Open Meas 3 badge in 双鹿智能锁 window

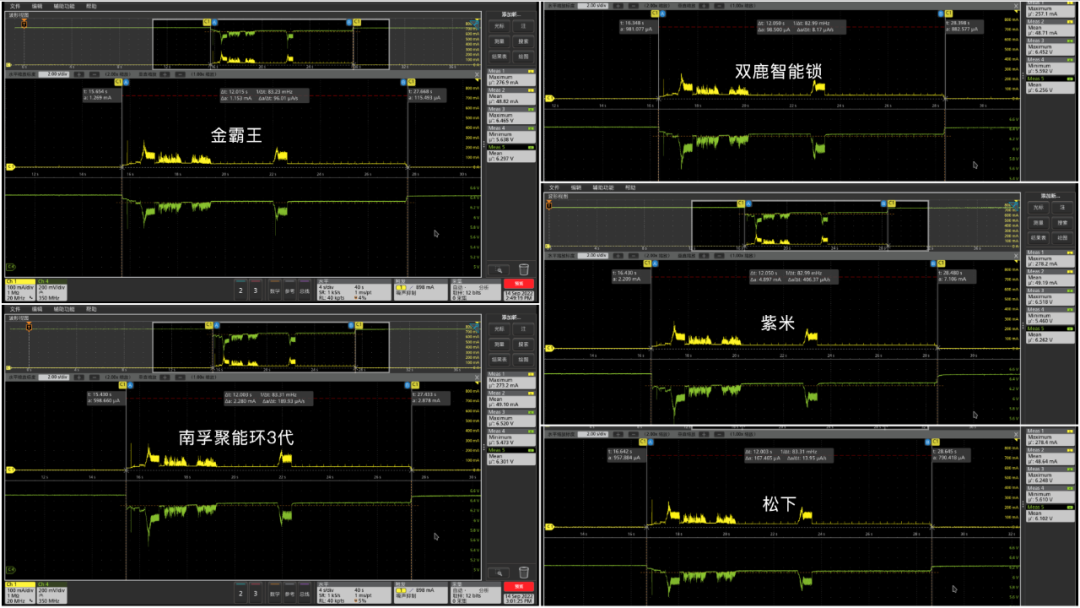1050,47
